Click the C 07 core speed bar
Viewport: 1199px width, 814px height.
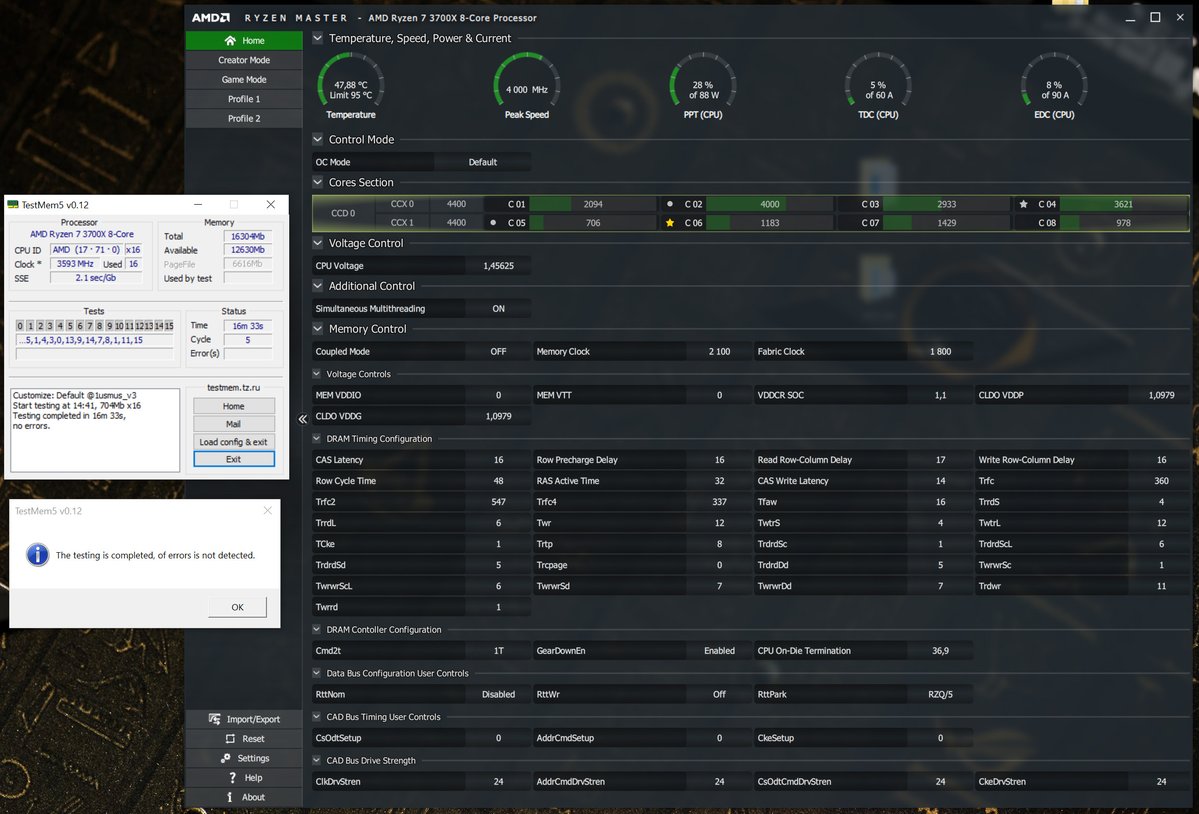pos(947,223)
